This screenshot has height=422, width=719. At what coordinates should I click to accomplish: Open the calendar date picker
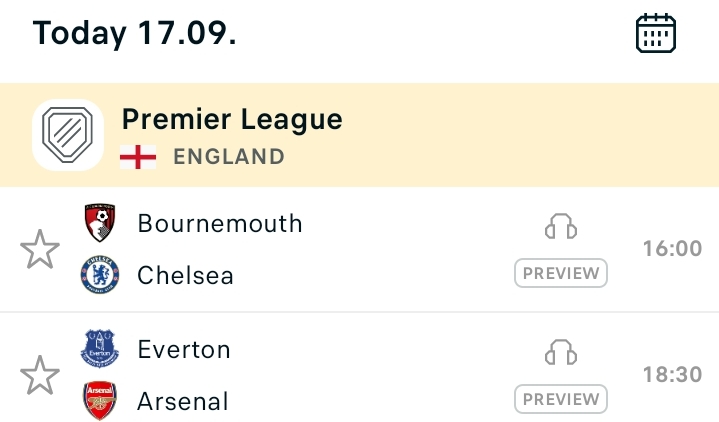656,34
